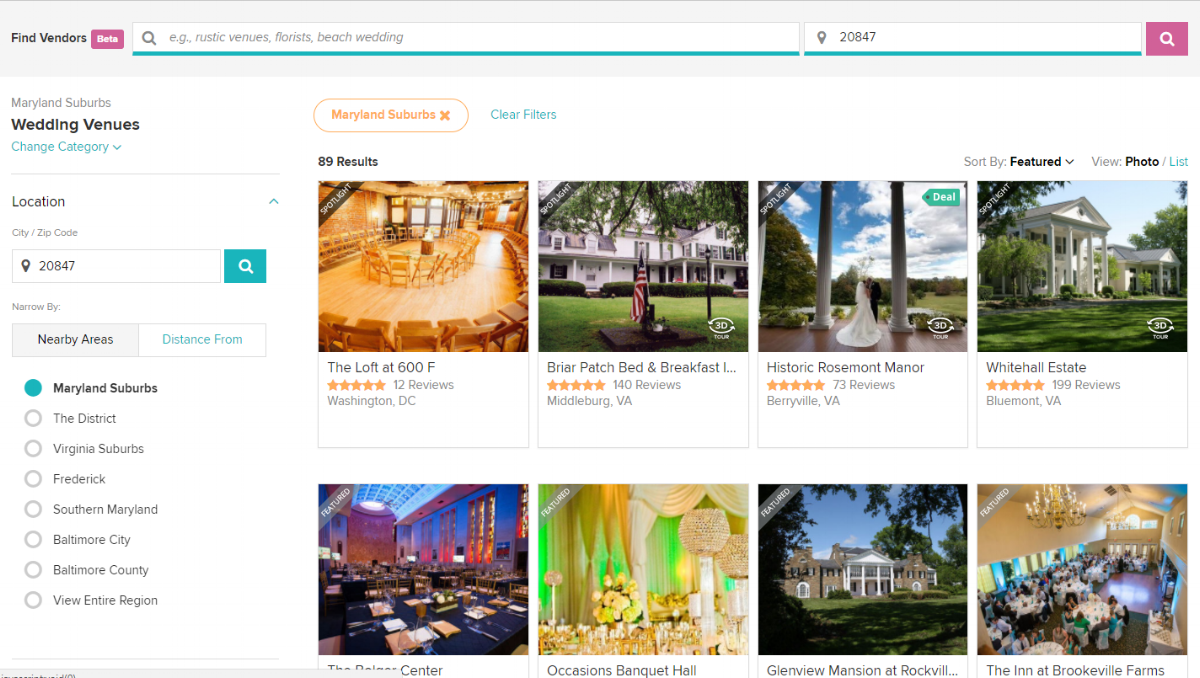Screen dimensions: 1200x678
Task: Click the pink search button in the top bar
Action: point(1166,39)
